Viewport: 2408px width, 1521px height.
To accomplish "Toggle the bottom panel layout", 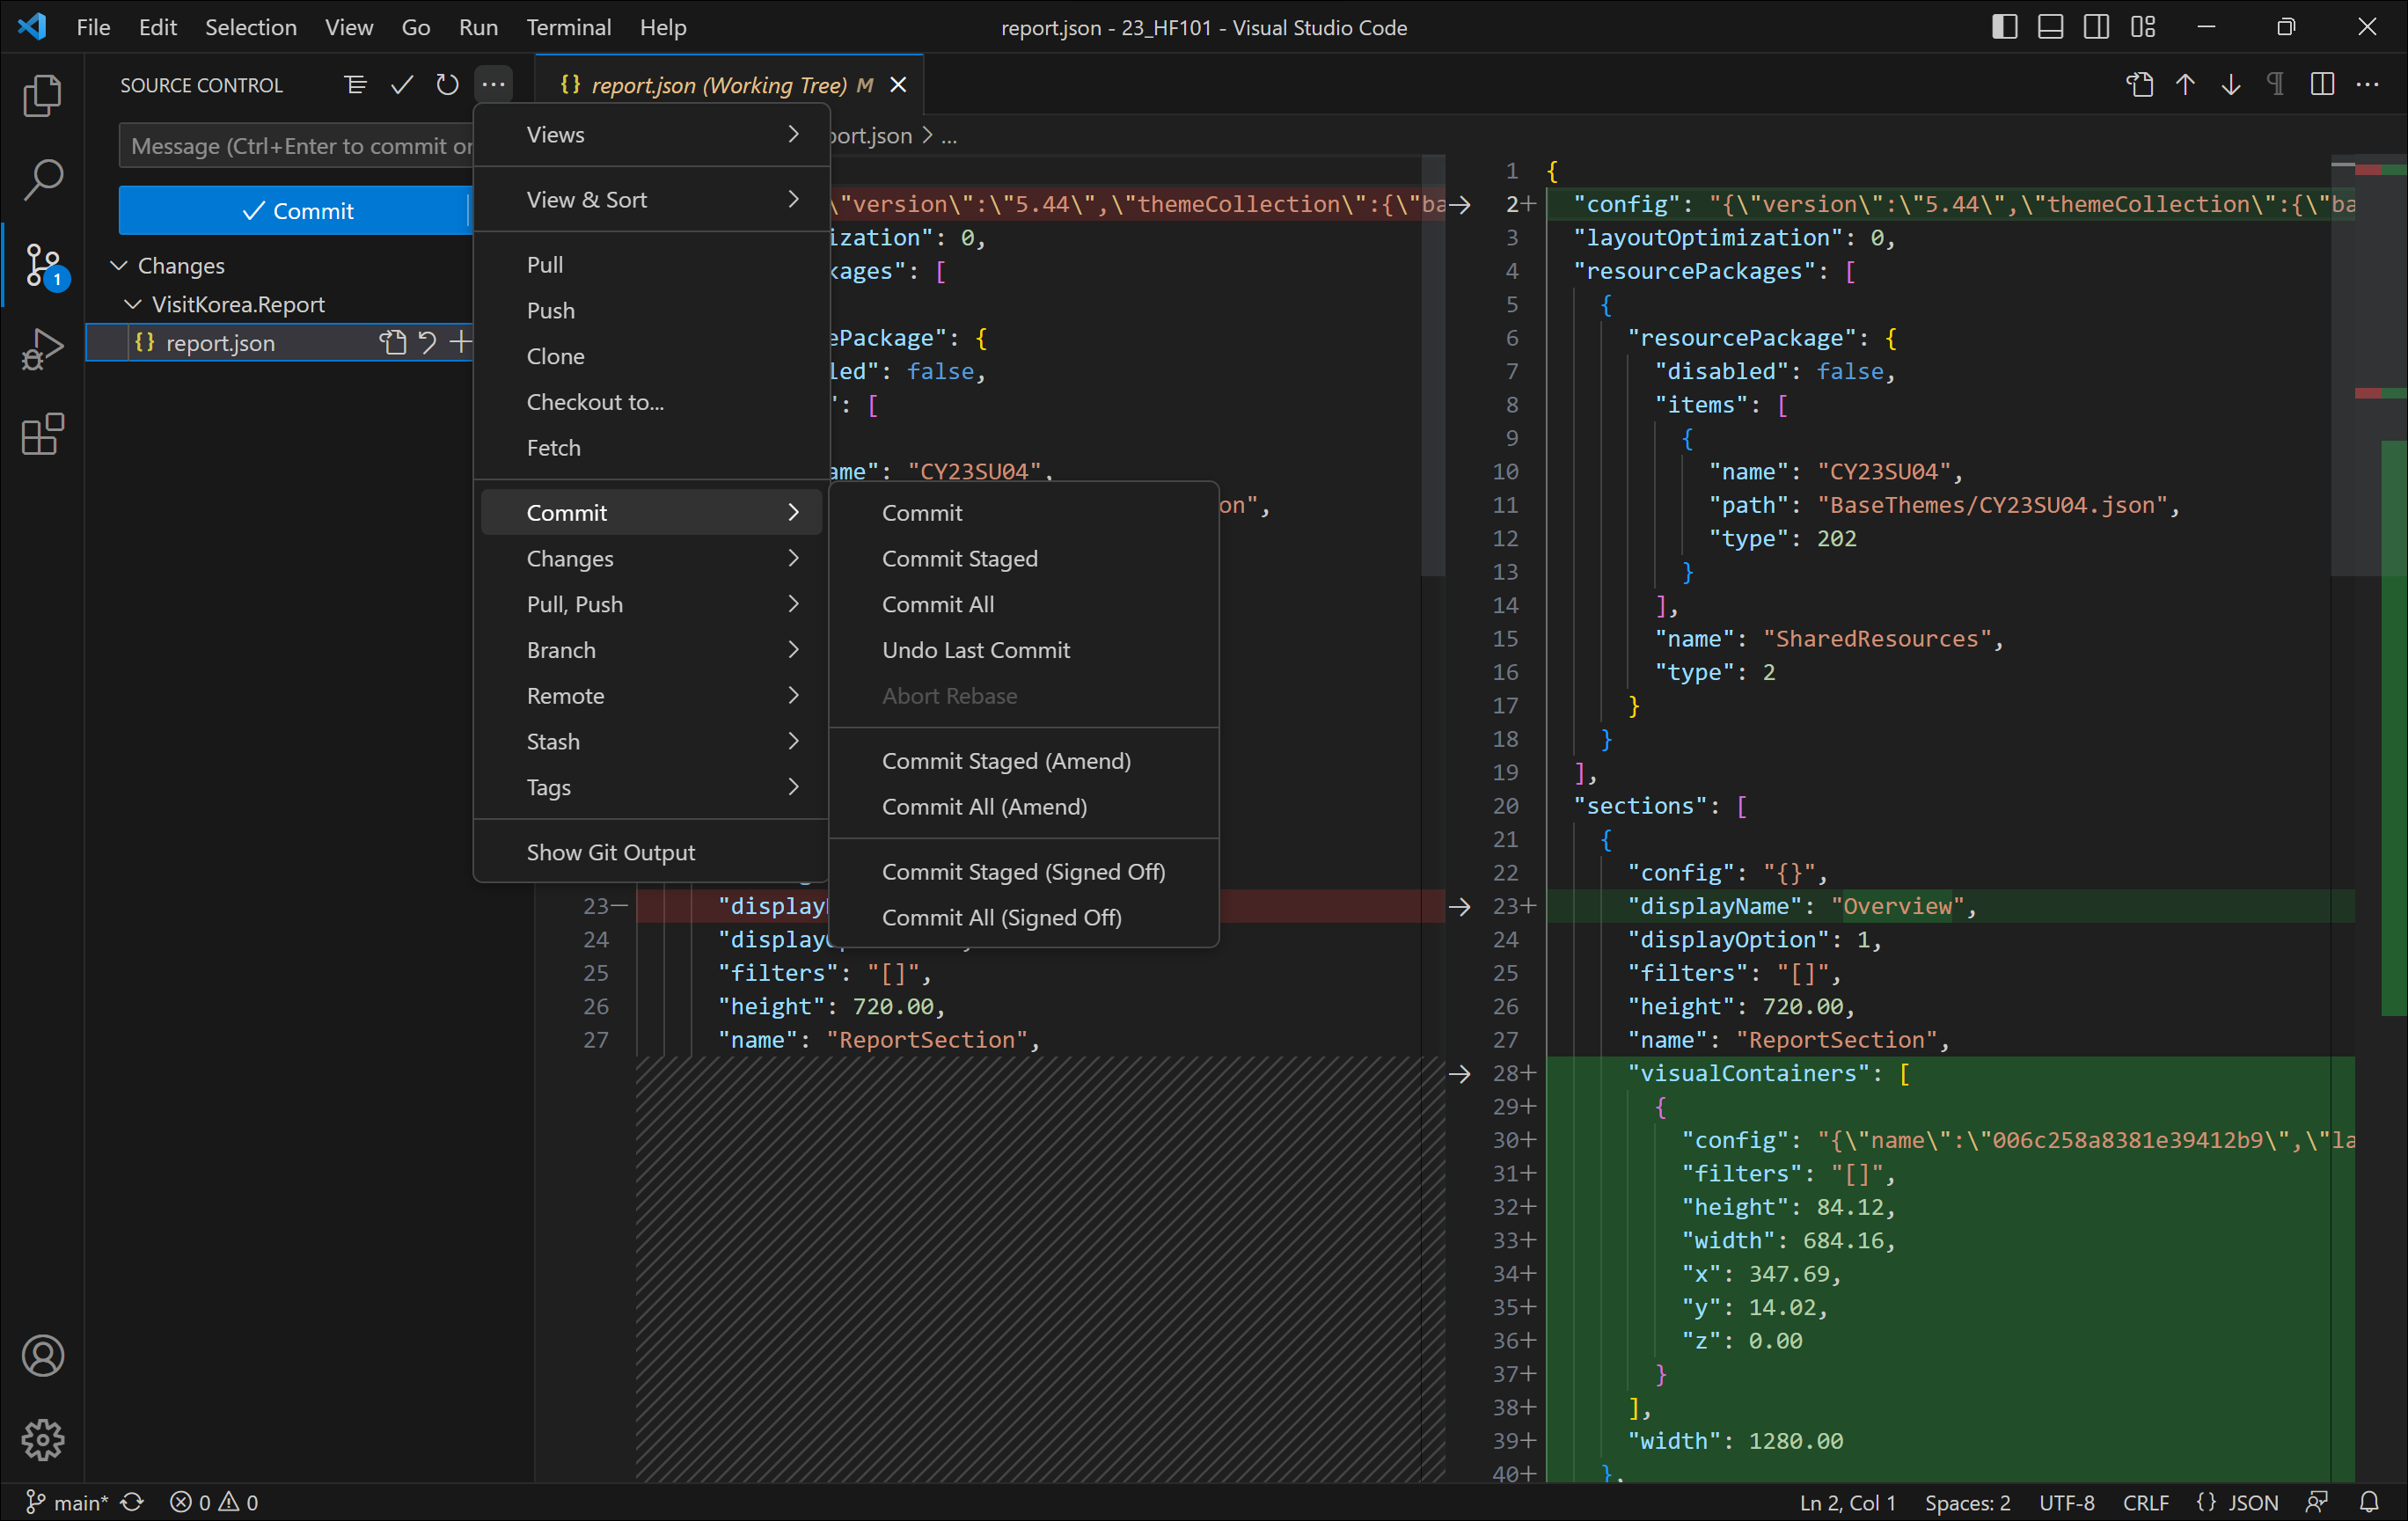I will [2050, 27].
